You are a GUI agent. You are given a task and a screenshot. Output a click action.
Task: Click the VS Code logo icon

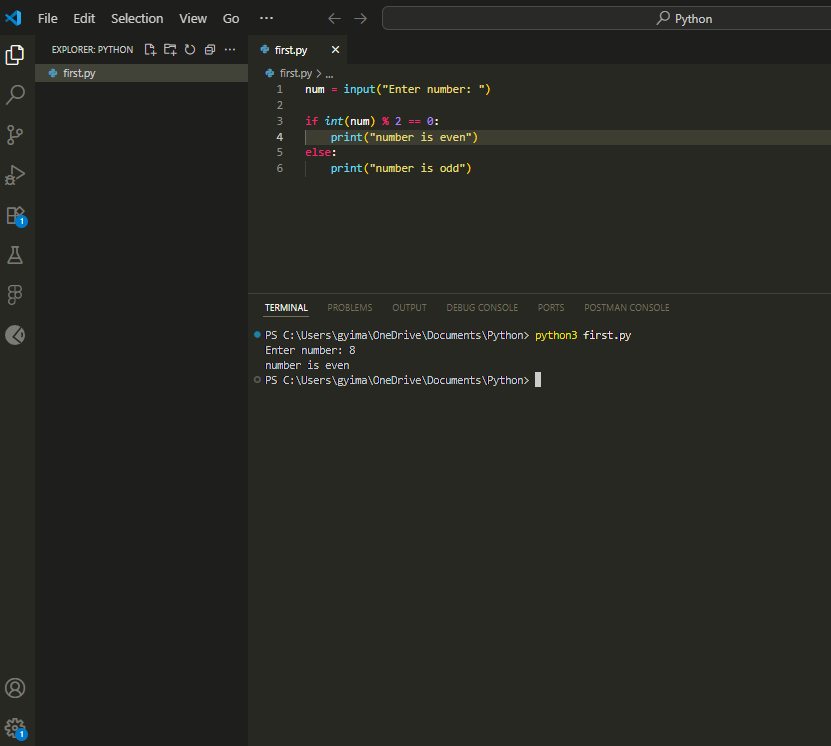point(13,18)
